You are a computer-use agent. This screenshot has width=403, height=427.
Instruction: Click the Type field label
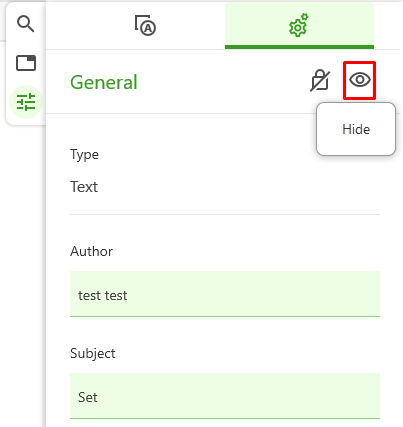coord(84,155)
